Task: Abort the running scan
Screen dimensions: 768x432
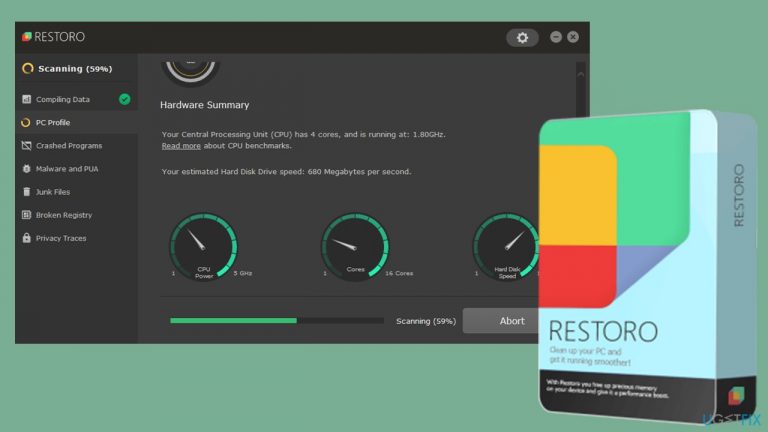Action: click(x=501, y=321)
